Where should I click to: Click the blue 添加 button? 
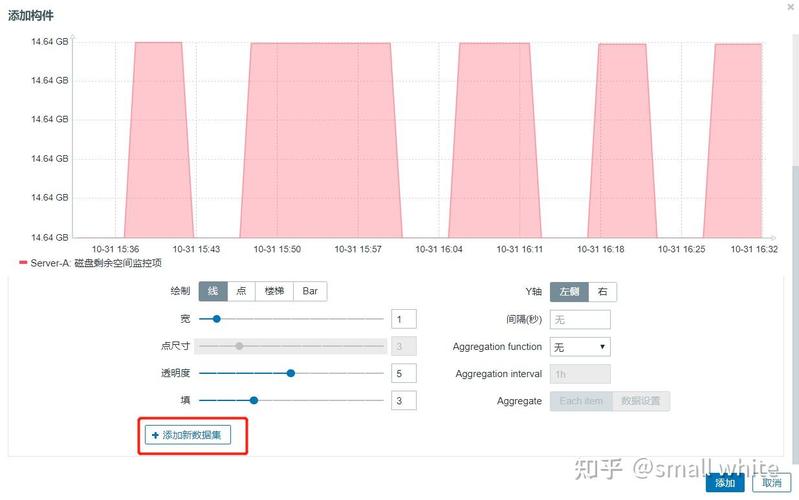[725, 483]
